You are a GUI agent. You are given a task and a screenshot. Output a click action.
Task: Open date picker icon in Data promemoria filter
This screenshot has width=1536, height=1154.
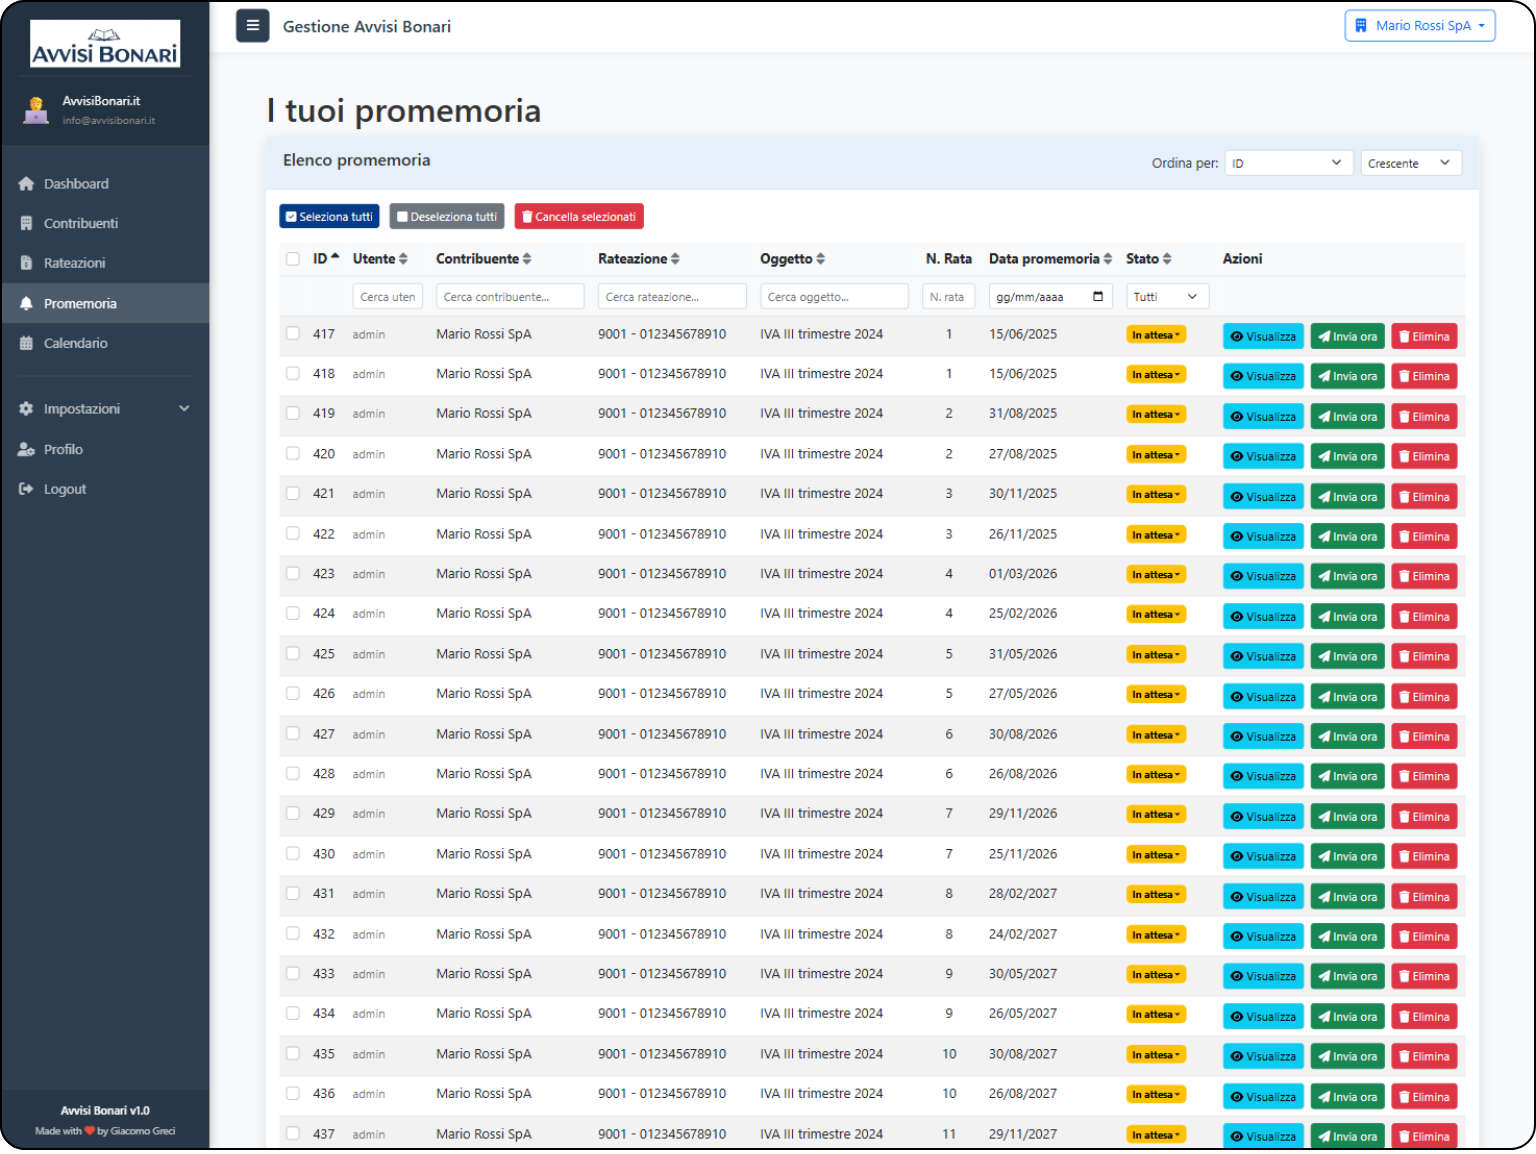coord(1098,297)
